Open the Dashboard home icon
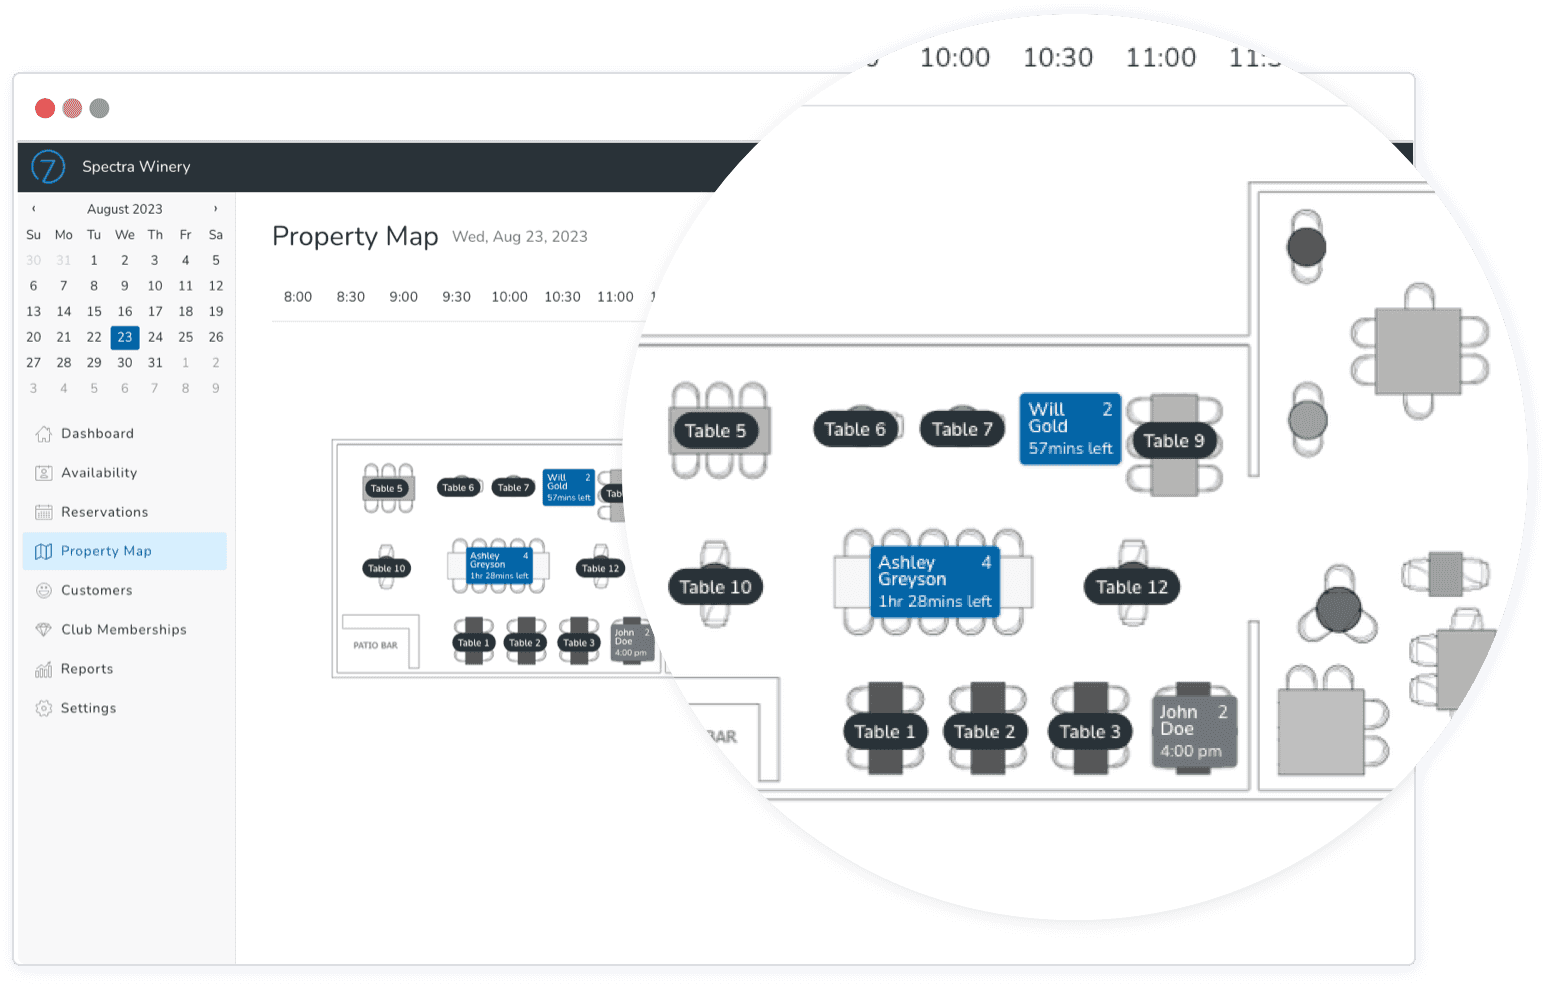Screen dimensions: 1546x984 [44, 433]
